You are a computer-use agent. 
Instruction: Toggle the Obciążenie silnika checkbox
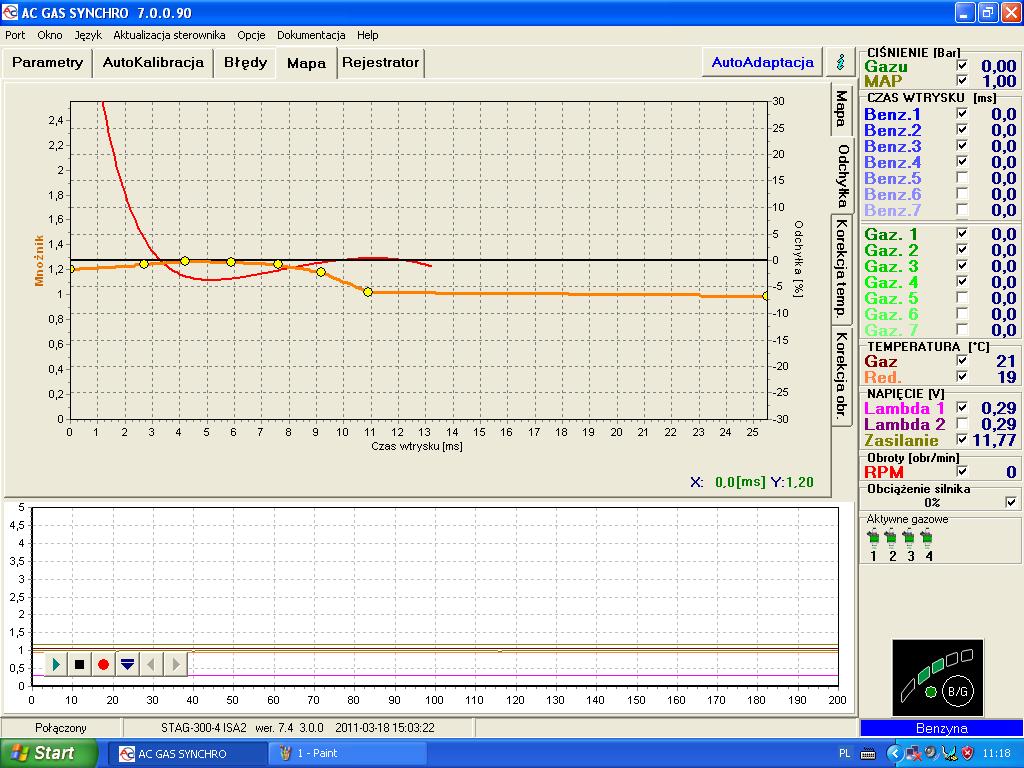[1010, 502]
